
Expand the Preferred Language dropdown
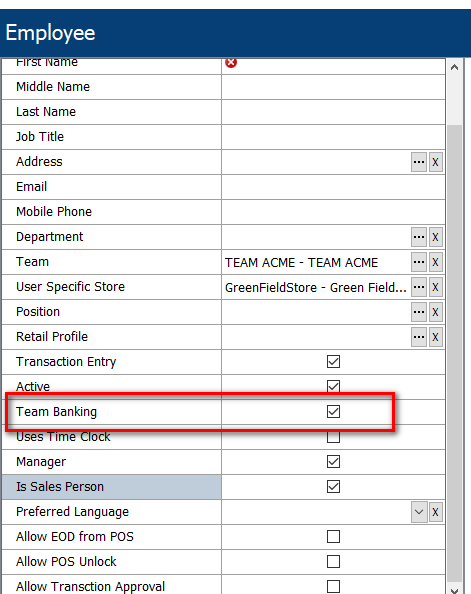pyautogui.click(x=419, y=512)
